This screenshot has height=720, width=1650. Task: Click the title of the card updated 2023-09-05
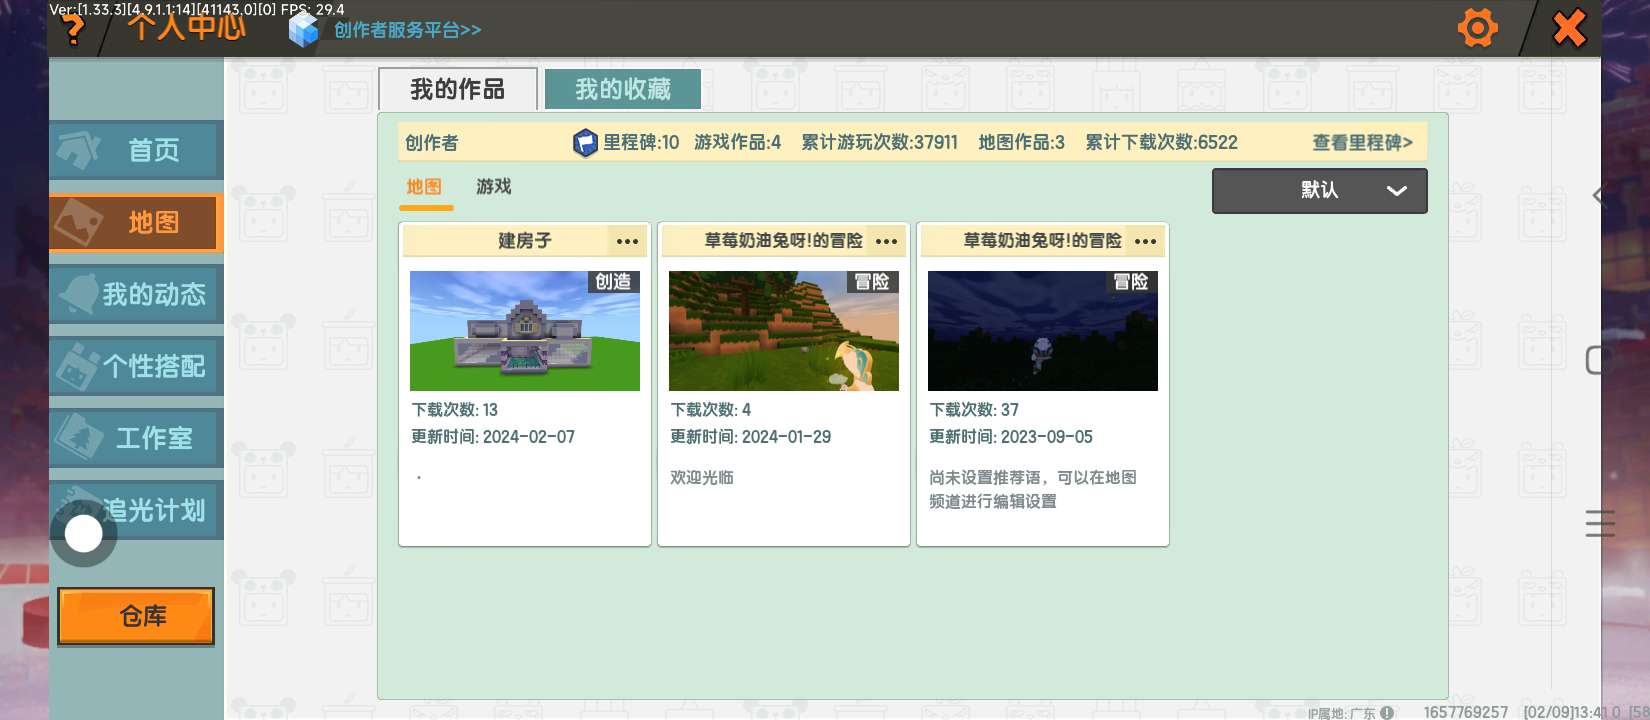point(1043,241)
